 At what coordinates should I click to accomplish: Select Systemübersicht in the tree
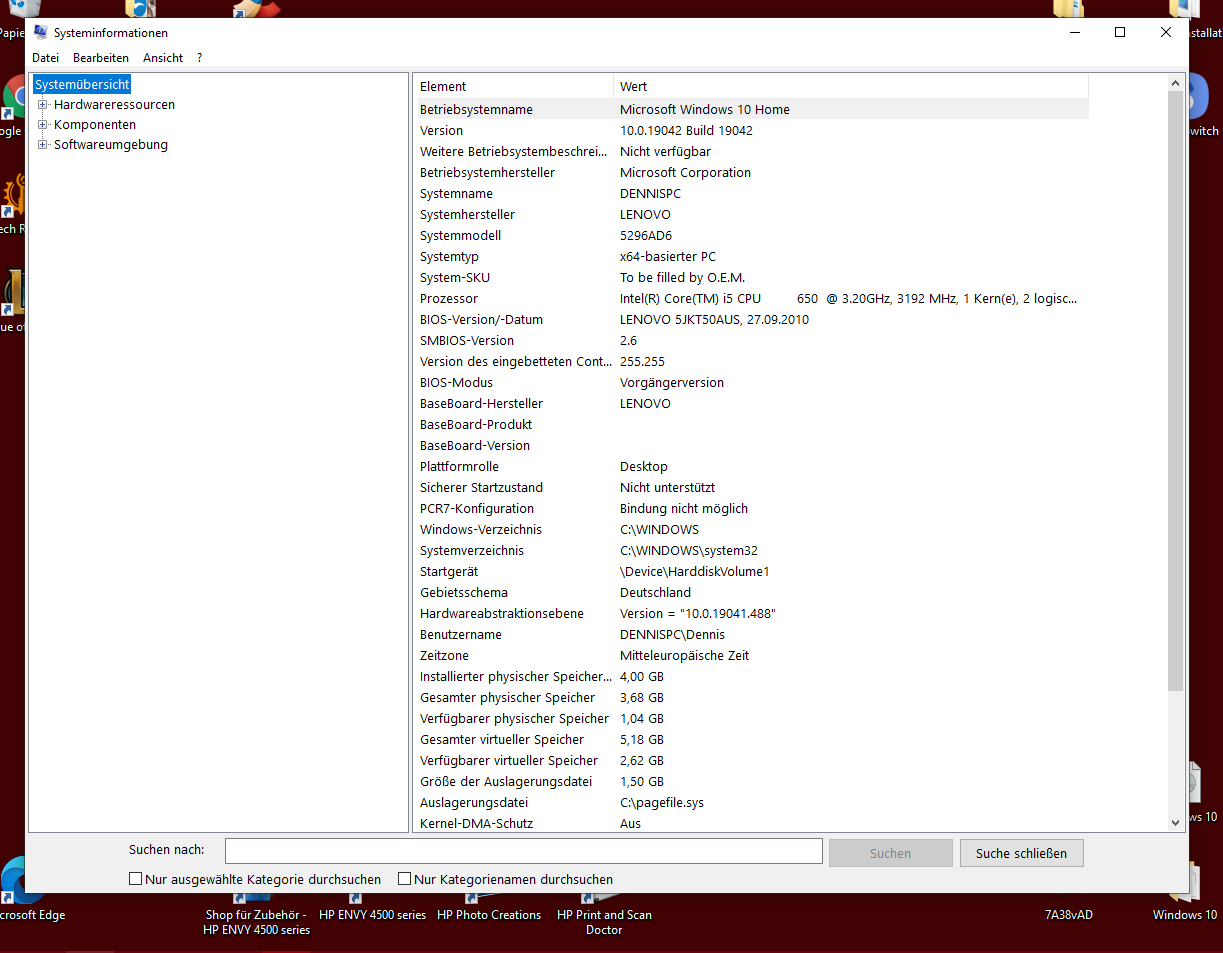82,85
